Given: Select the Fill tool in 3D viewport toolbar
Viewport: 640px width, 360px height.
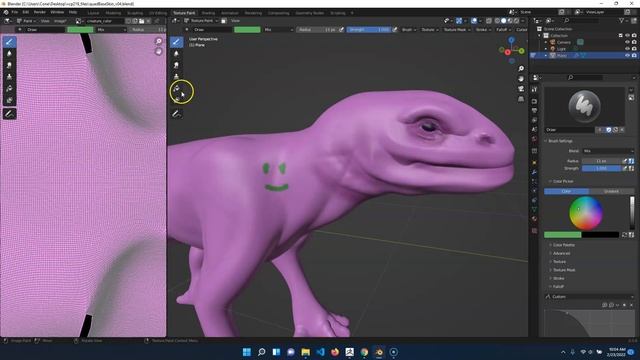Looking at the screenshot, I should [176, 88].
